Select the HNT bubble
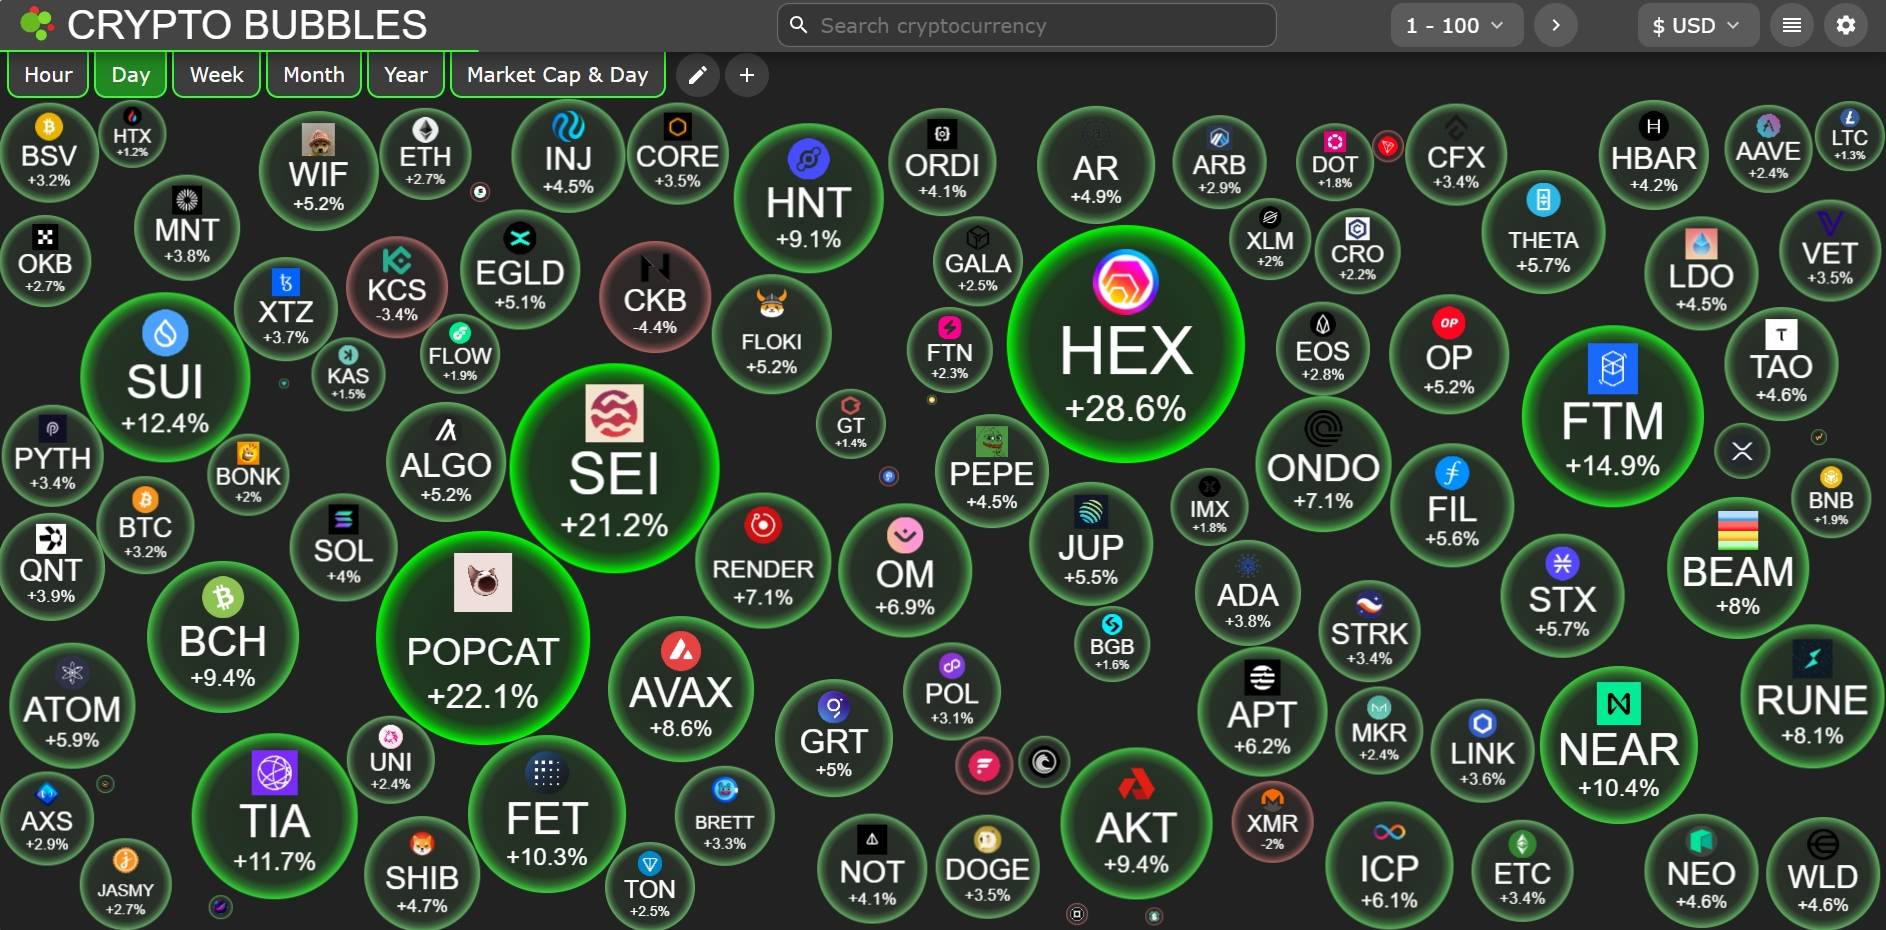This screenshot has width=1886, height=930. (x=809, y=199)
